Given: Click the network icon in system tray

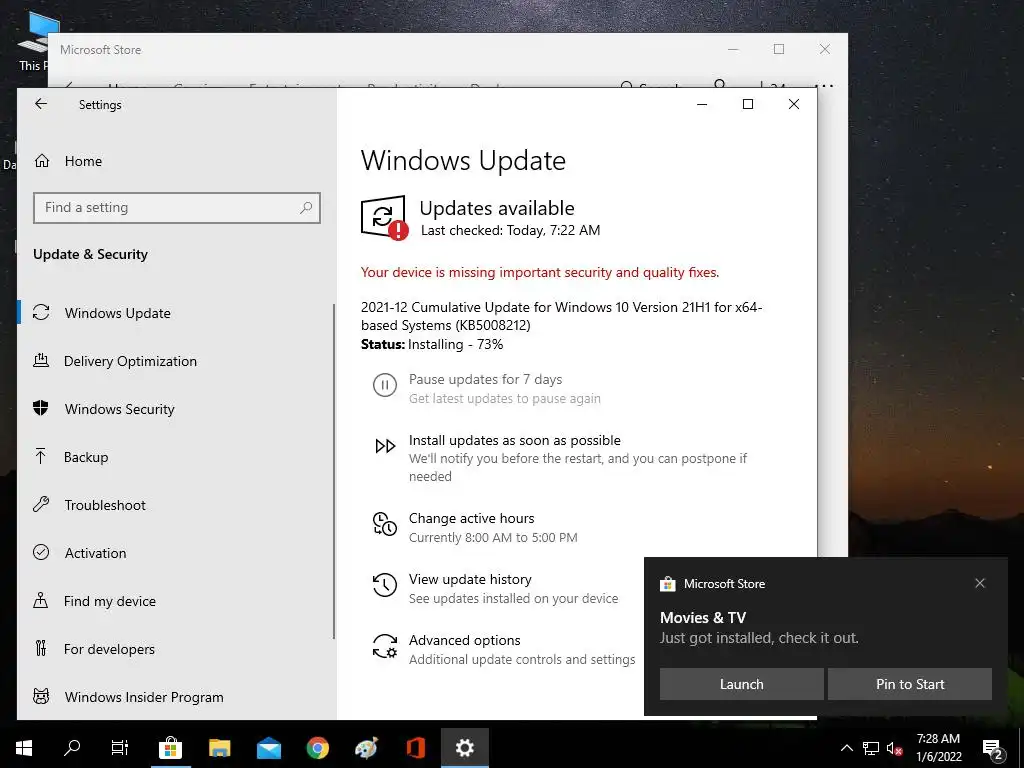Looking at the screenshot, I should [871, 748].
